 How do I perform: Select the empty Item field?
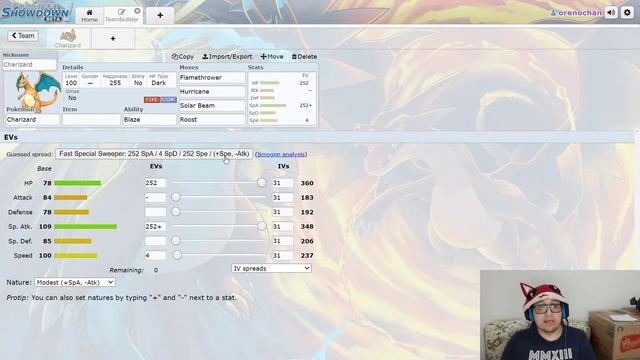coord(91,120)
